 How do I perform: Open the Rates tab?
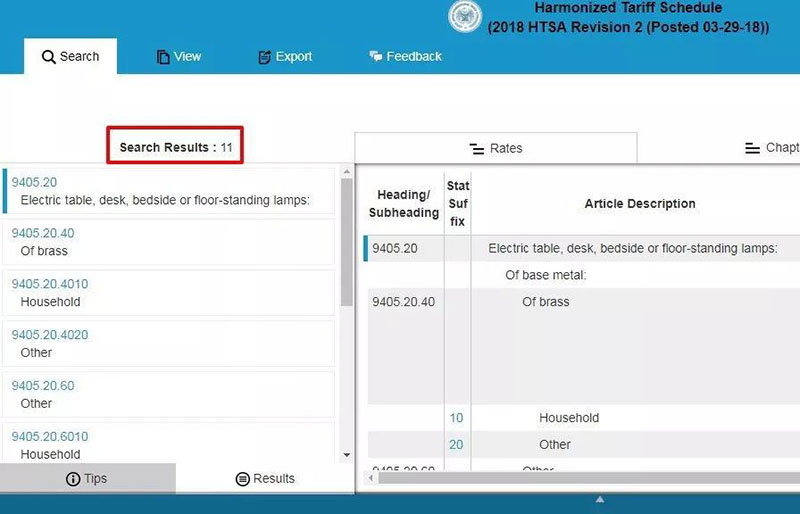coord(496,148)
